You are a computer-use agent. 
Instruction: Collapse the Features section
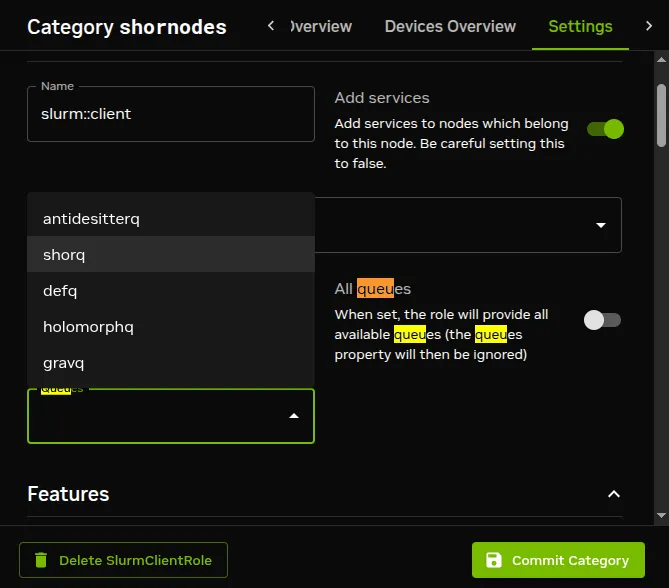click(614, 494)
